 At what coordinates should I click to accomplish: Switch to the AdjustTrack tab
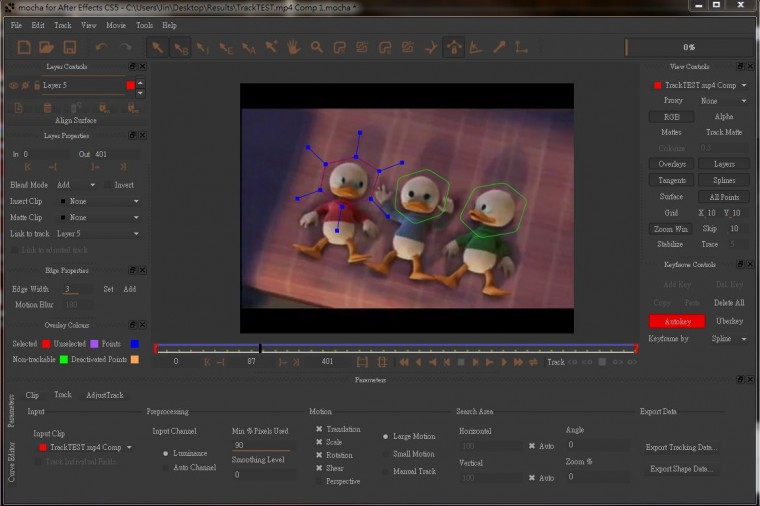104,395
